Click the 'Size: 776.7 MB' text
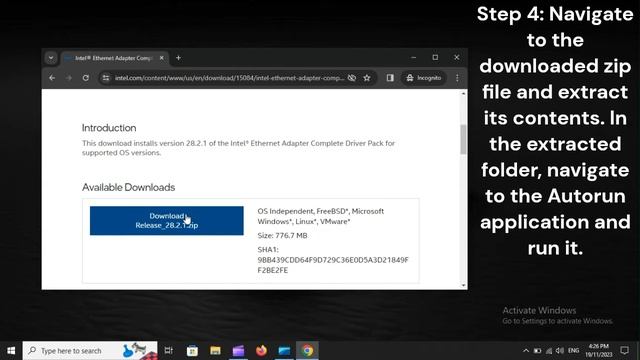Viewport: 640px width, 360px height. 282,236
